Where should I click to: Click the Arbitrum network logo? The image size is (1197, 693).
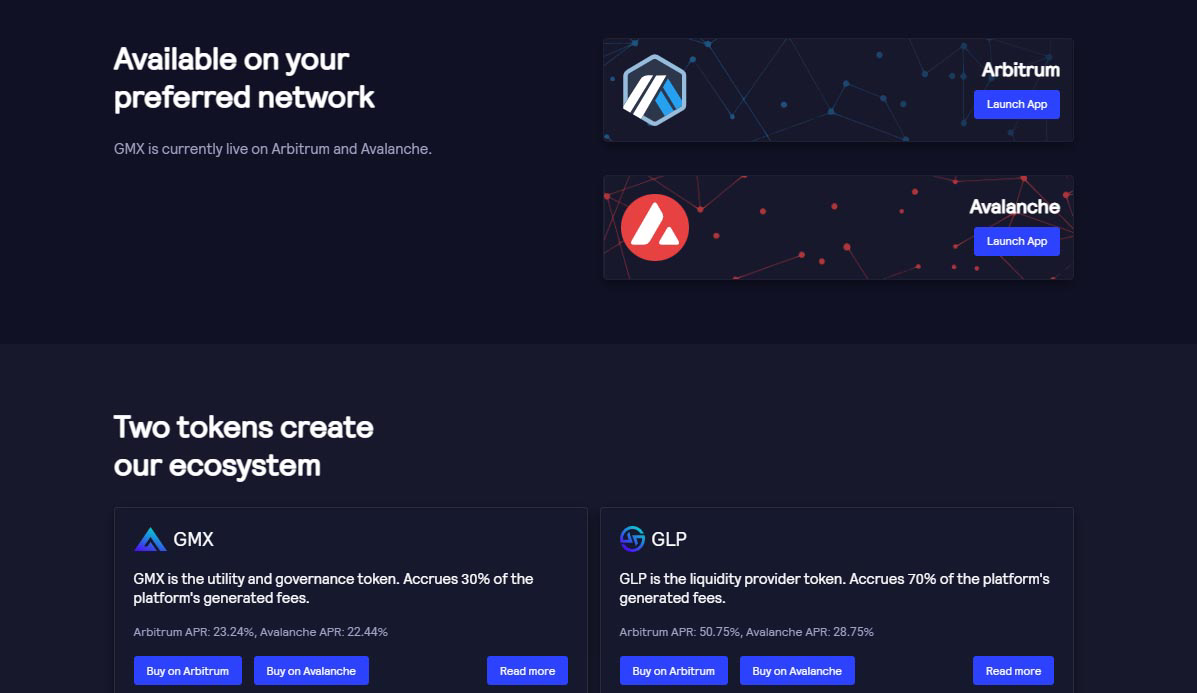(654, 90)
